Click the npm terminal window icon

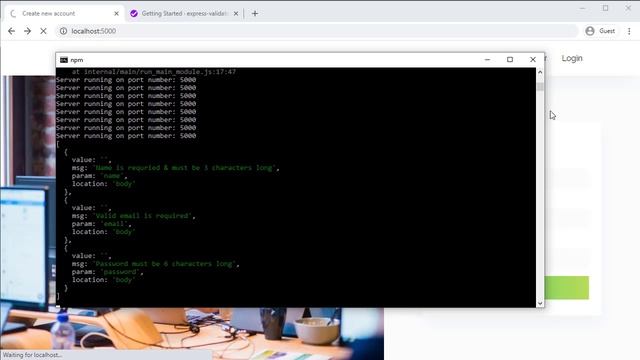coord(64,60)
